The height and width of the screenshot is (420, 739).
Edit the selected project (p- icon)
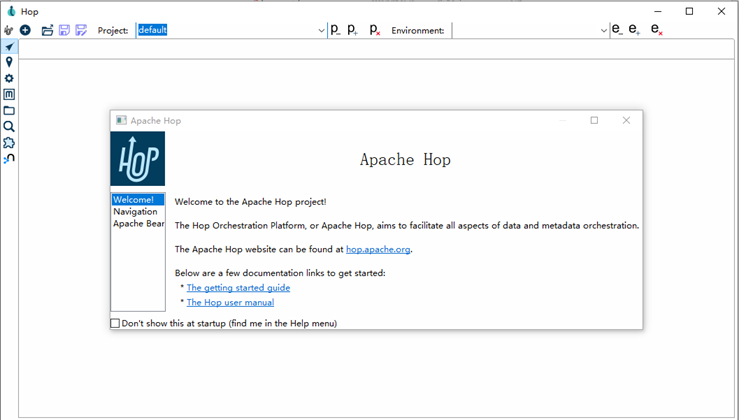(x=335, y=30)
